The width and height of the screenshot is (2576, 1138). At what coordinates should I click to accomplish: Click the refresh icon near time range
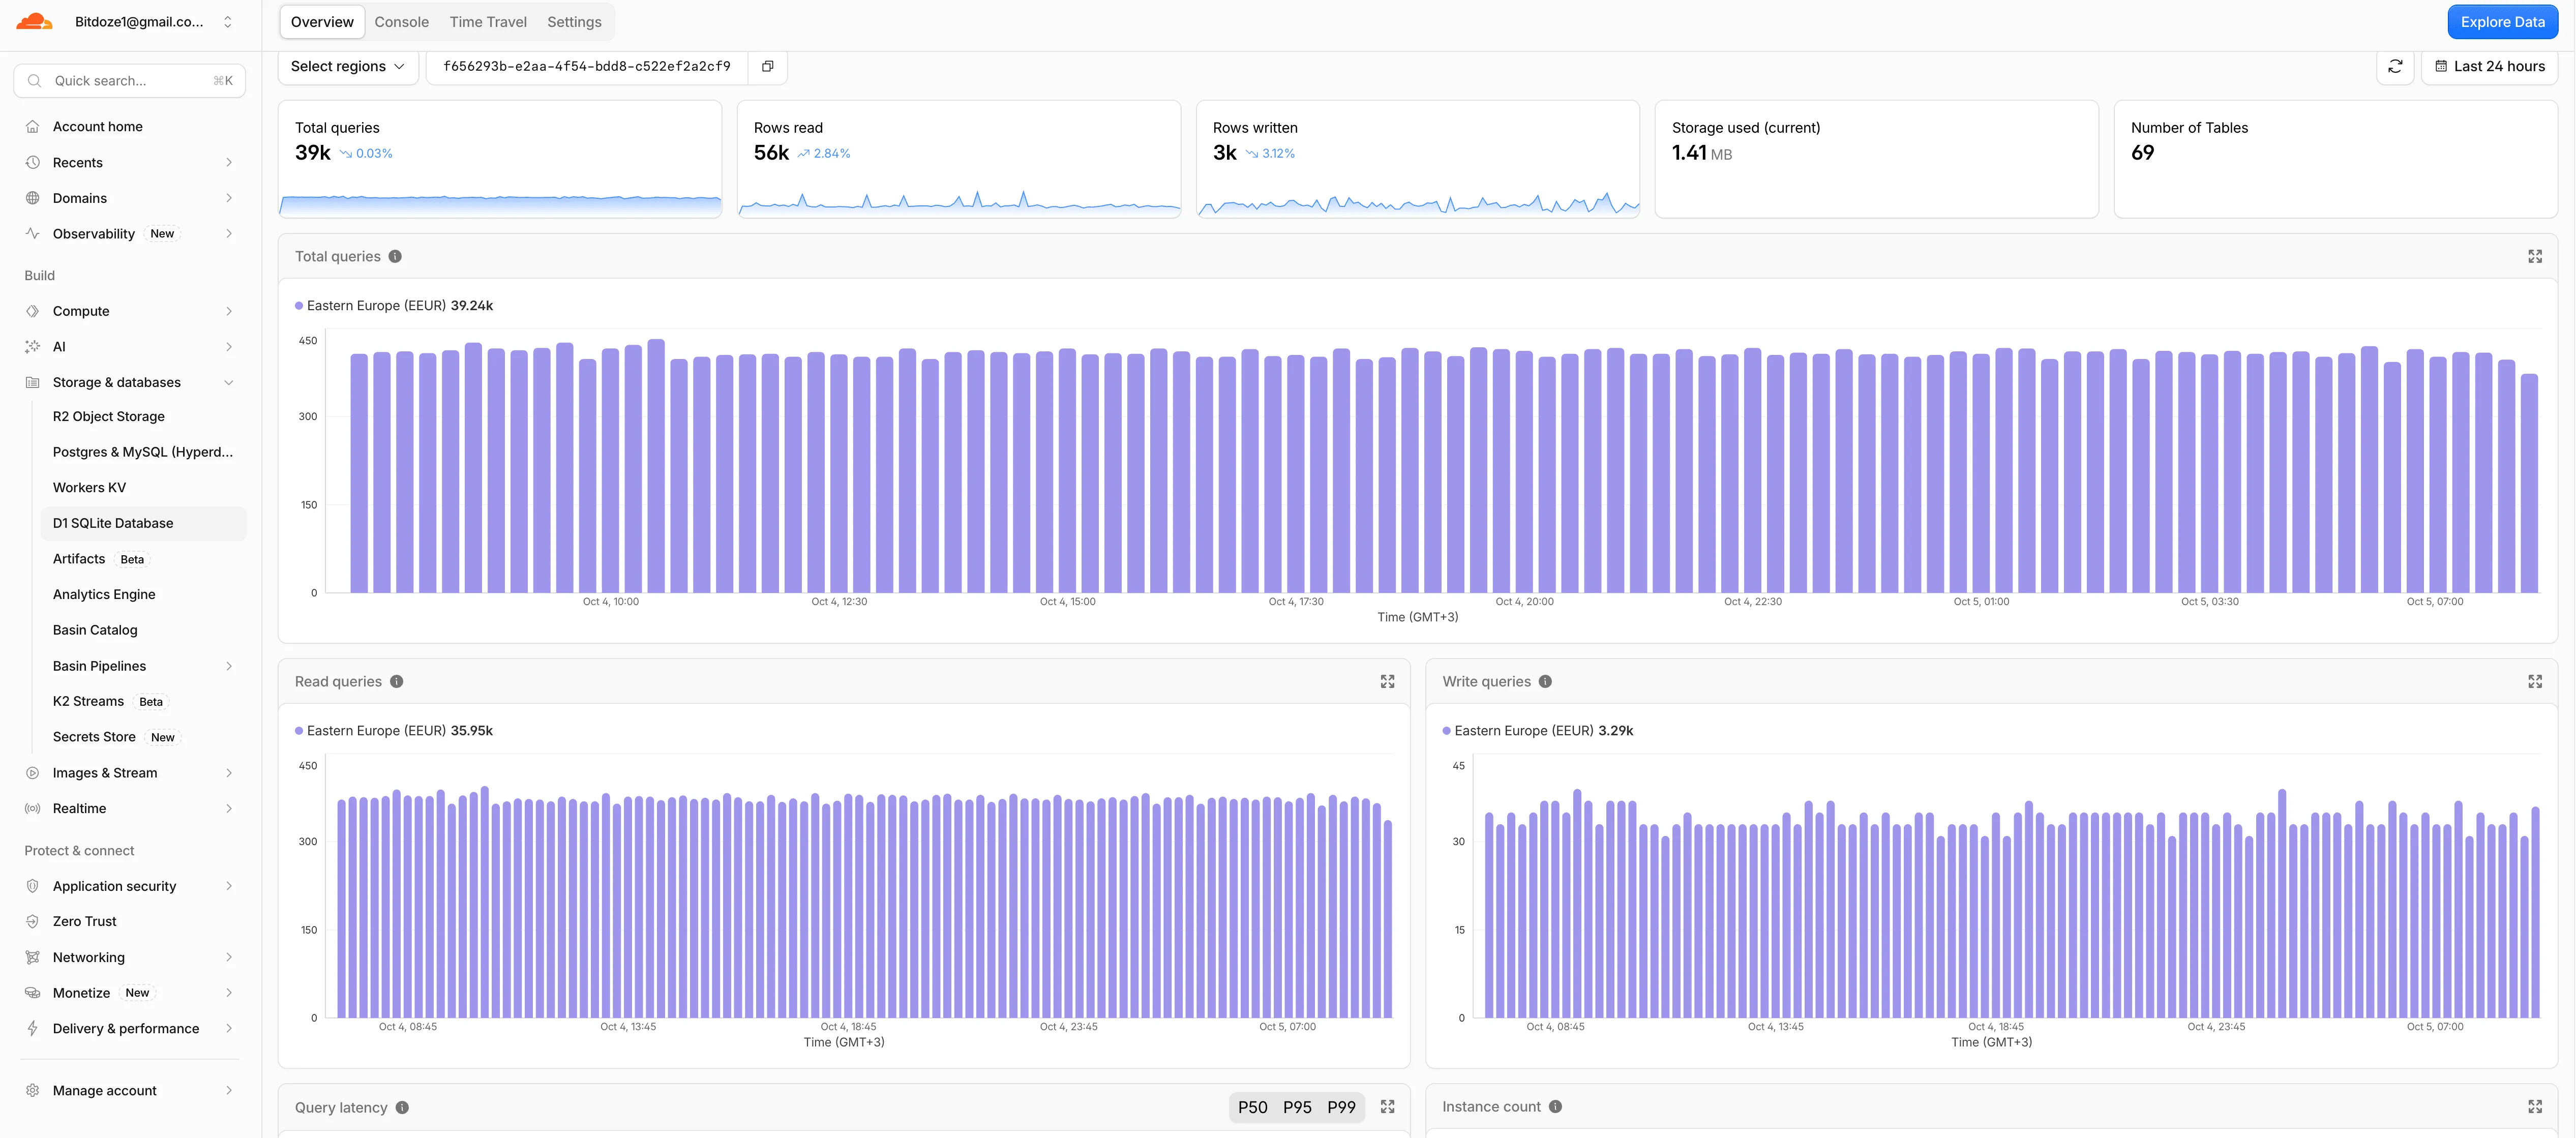click(2395, 66)
